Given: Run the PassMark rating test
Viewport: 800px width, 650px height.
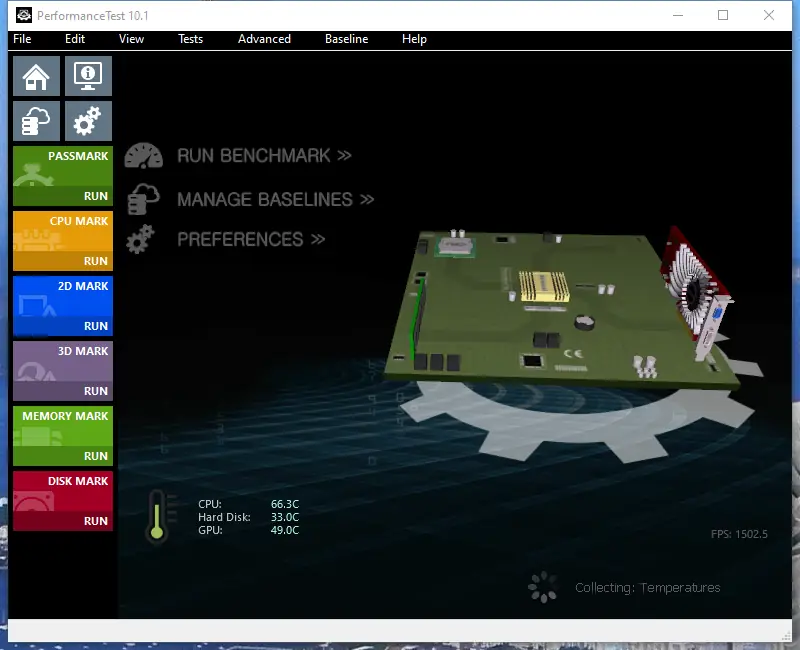Looking at the screenshot, I should pos(63,196).
